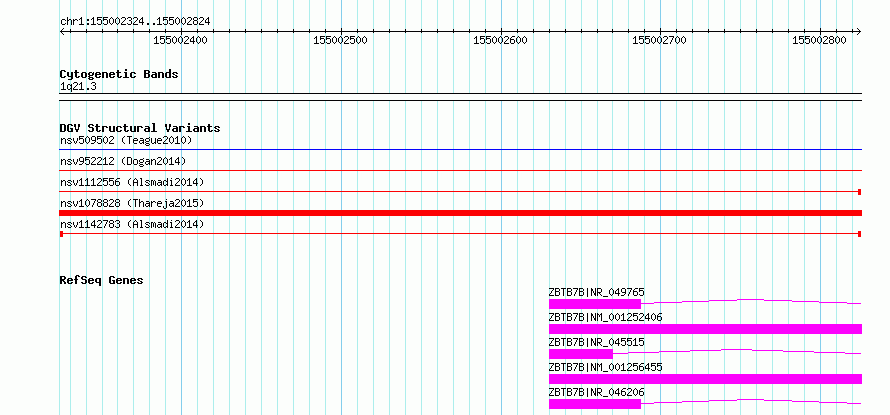The image size is (890, 415).
Task: Click the red line of nsv952212
Action: (x=461, y=170)
